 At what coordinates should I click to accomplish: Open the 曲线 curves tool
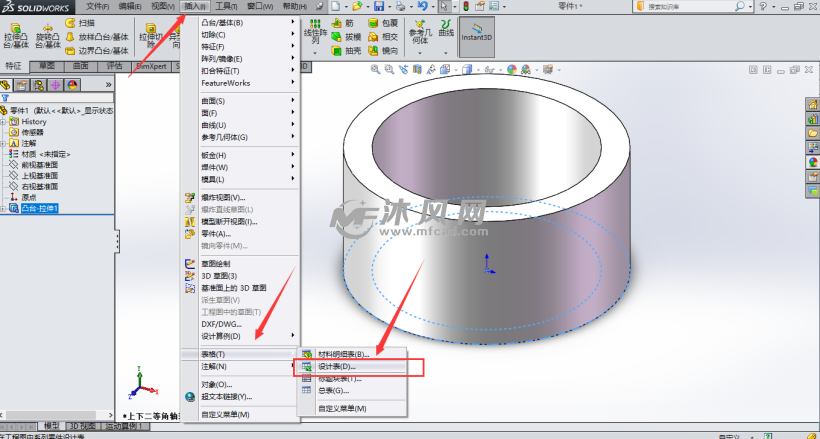(x=446, y=28)
